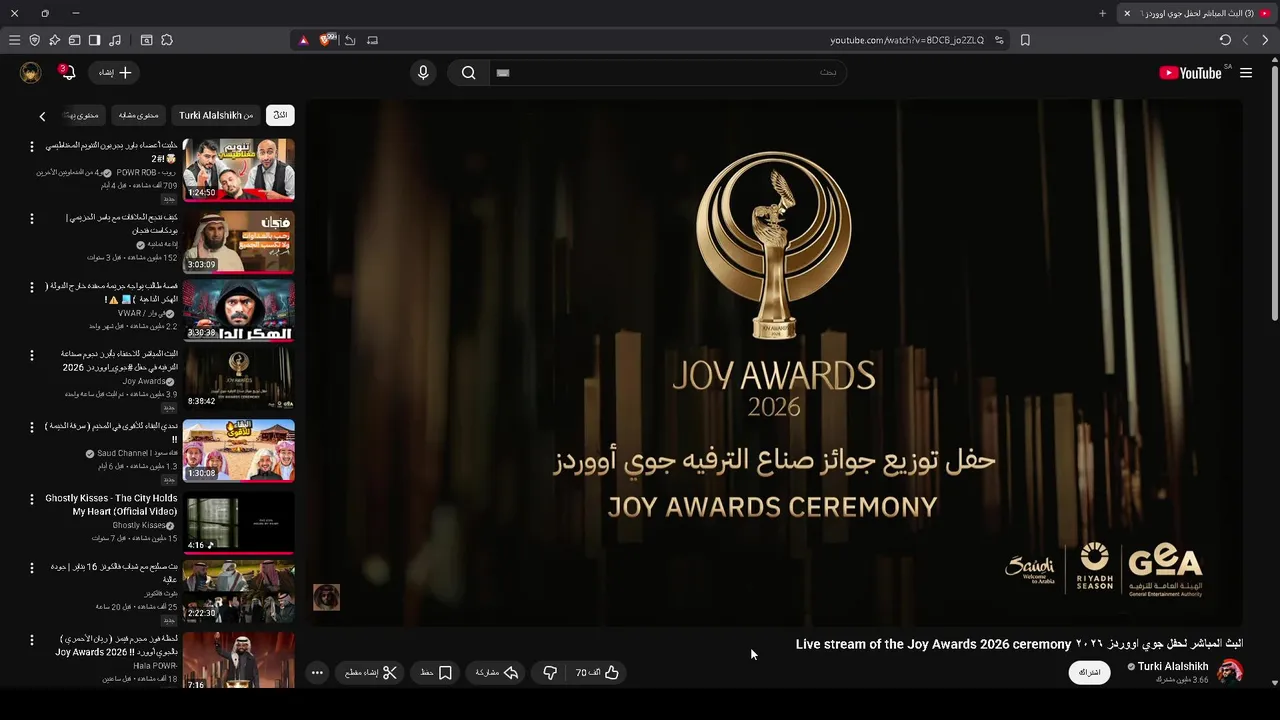Screen dimensions: 1280x720
Task: Close the Joy Awards YouTube tab
Action: pos(1127,13)
